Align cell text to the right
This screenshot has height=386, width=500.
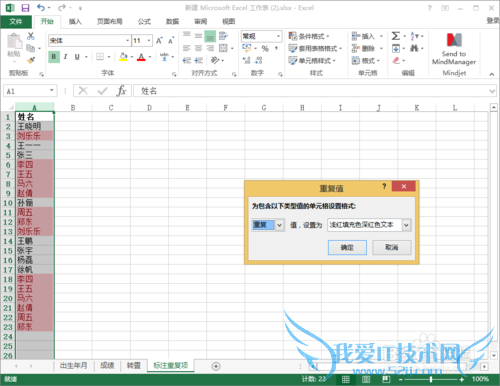[x=210, y=48]
